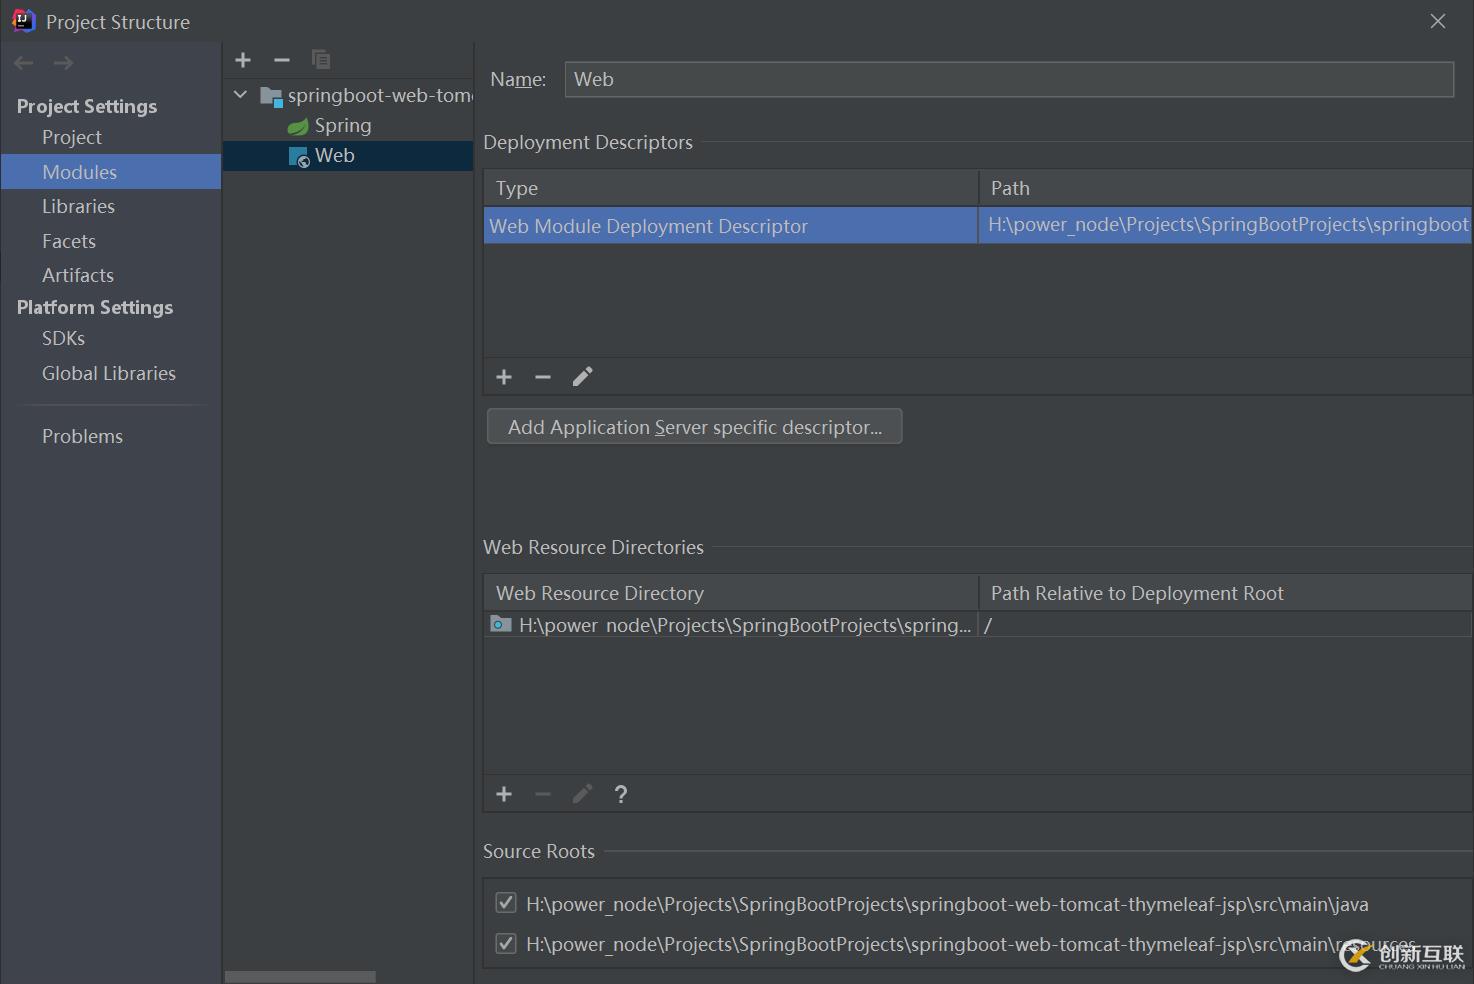This screenshot has width=1474, height=984.
Task: Add a new deployment descriptor
Action: [x=504, y=377]
